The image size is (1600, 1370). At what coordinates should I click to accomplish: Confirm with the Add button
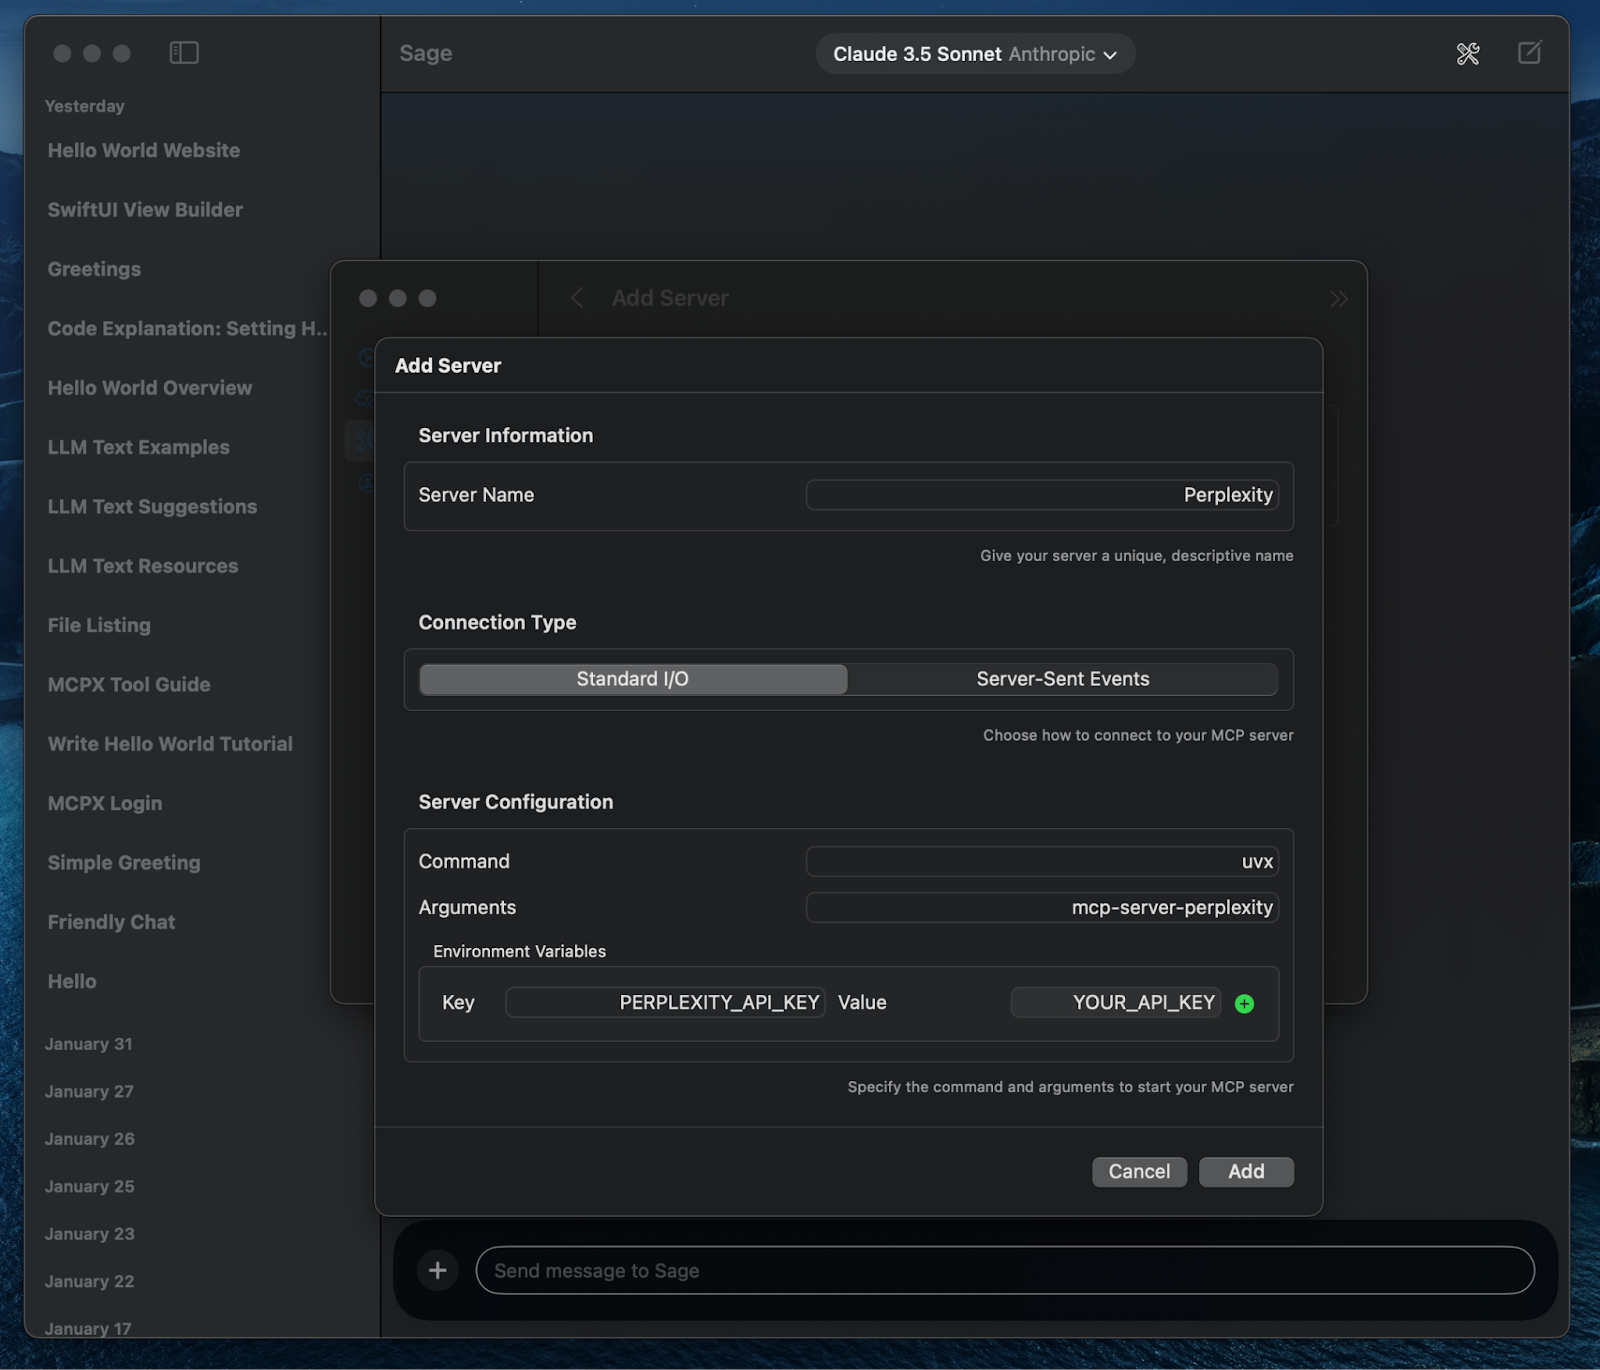click(x=1246, y=1172)
